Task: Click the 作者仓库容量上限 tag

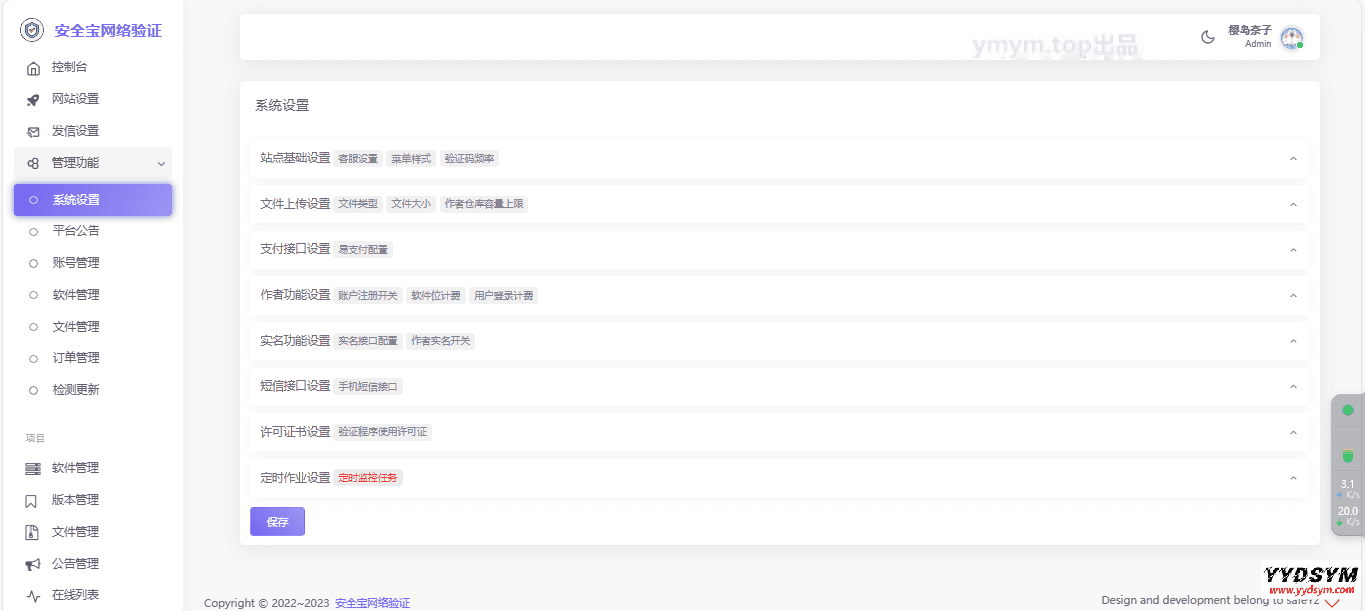Action: [x=484, y=204]
